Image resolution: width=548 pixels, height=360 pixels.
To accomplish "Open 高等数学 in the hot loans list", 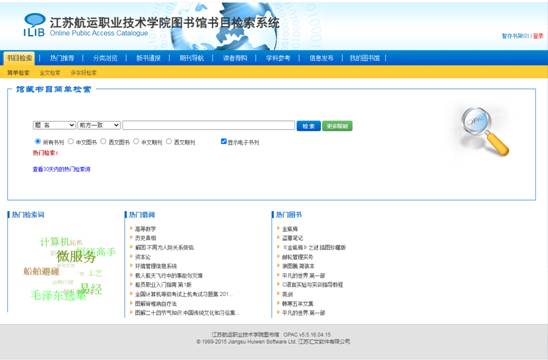I will pos(145,229).
